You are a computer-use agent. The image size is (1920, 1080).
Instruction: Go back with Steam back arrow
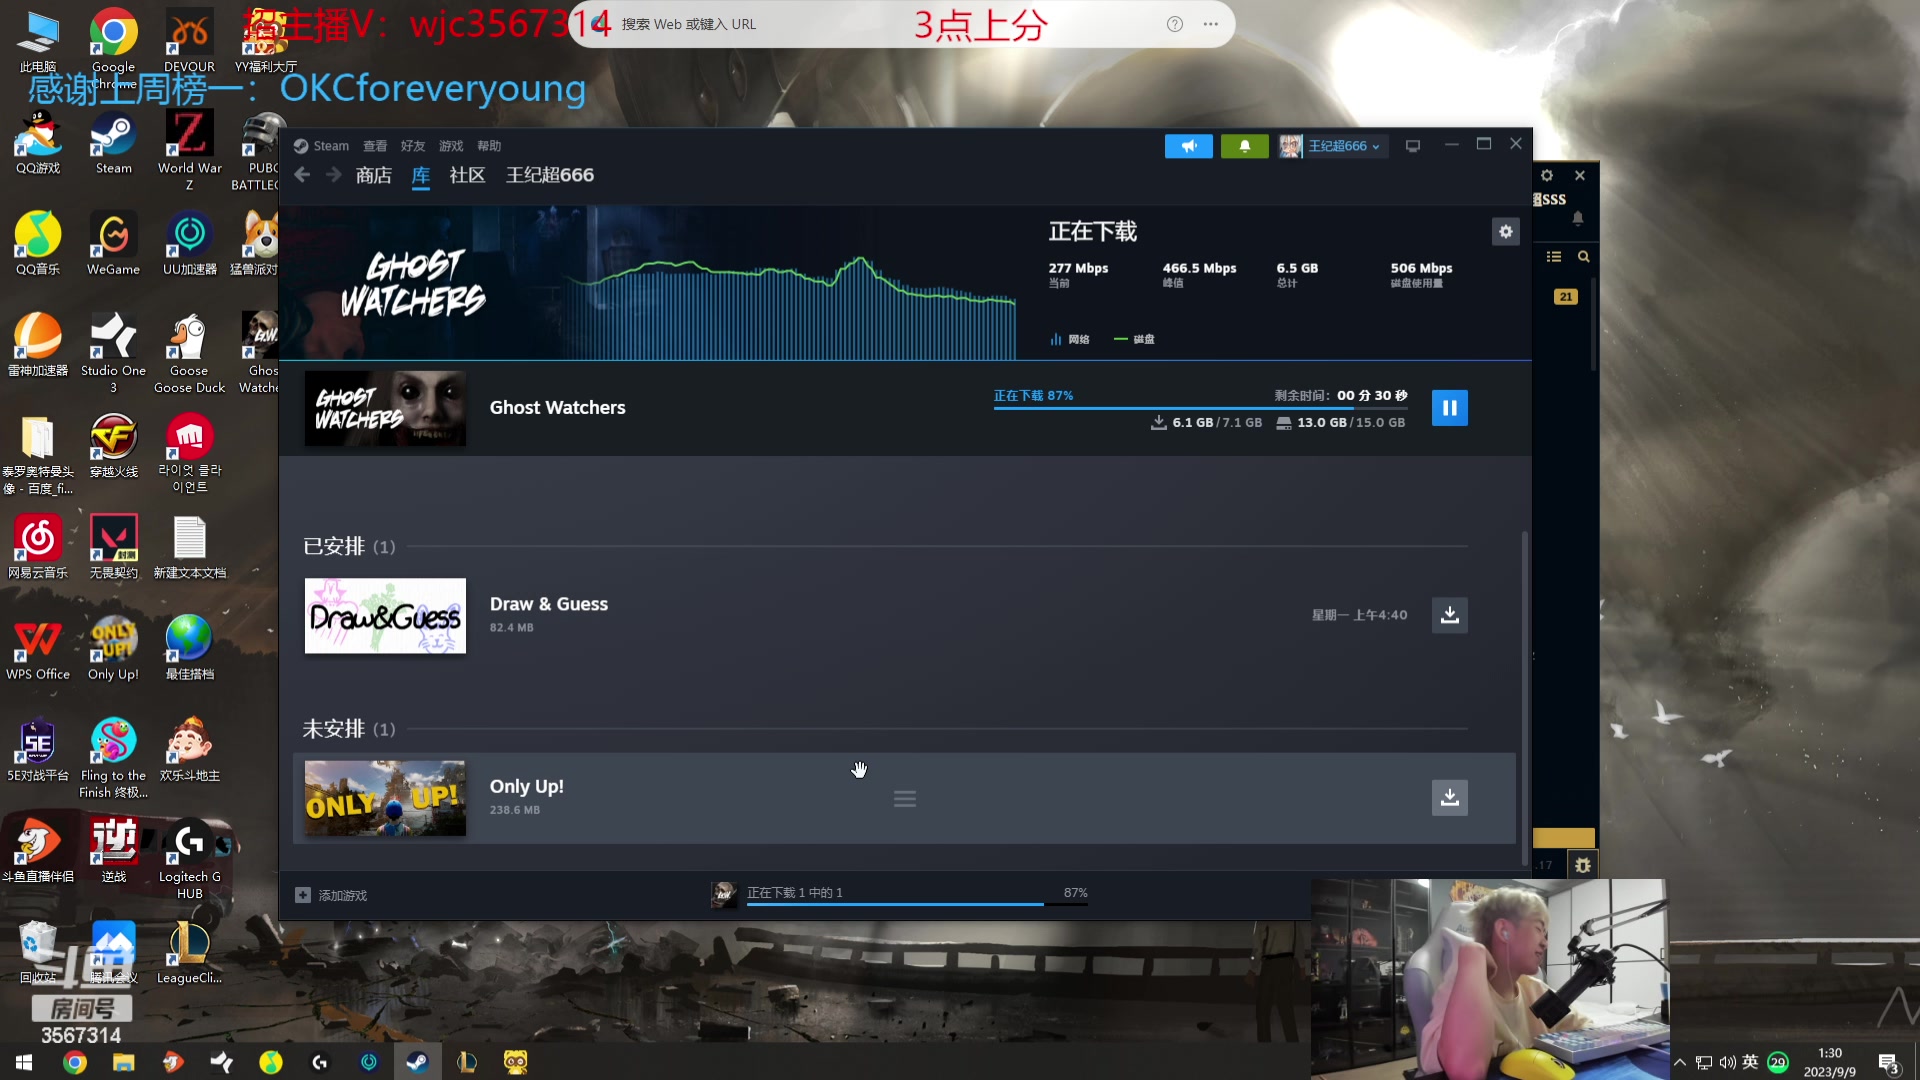[x=302, y=175]
